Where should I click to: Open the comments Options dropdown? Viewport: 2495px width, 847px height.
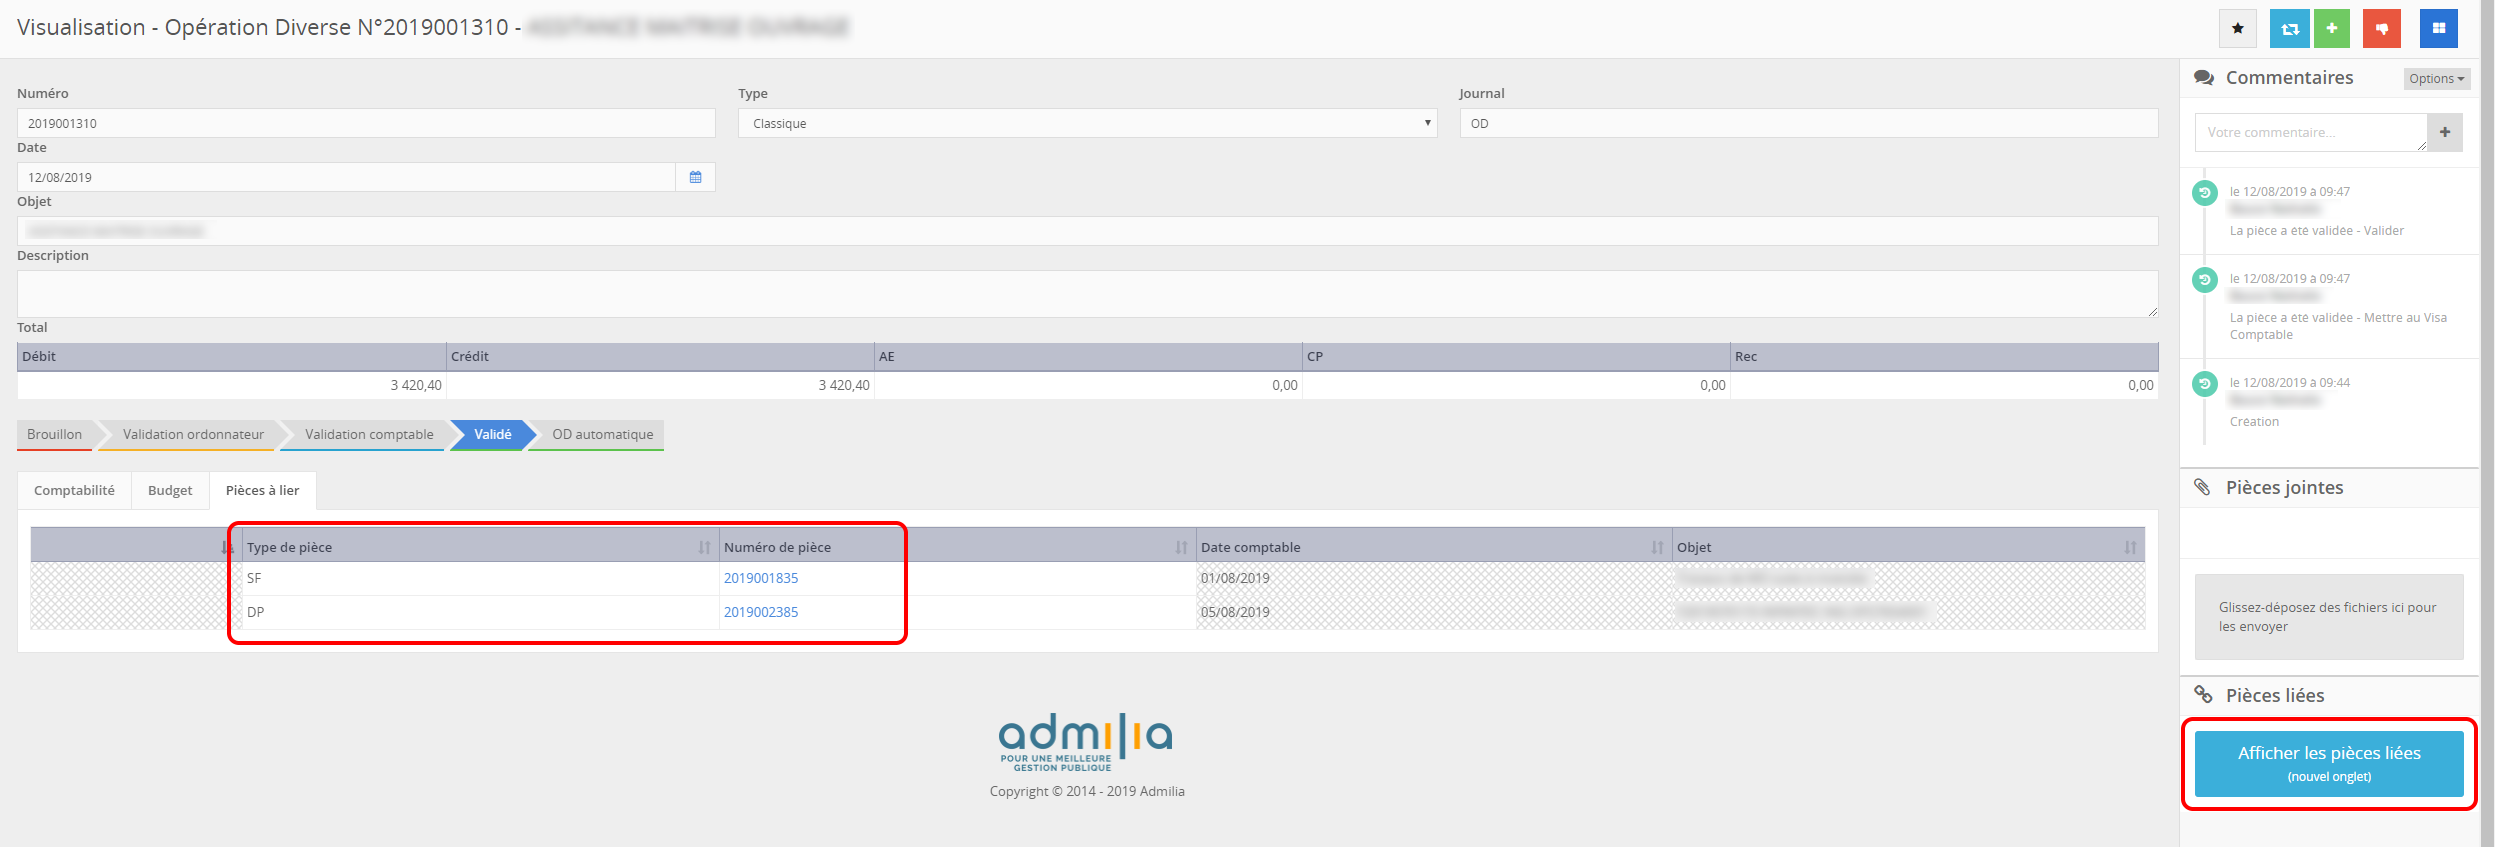coord(2436,79)
